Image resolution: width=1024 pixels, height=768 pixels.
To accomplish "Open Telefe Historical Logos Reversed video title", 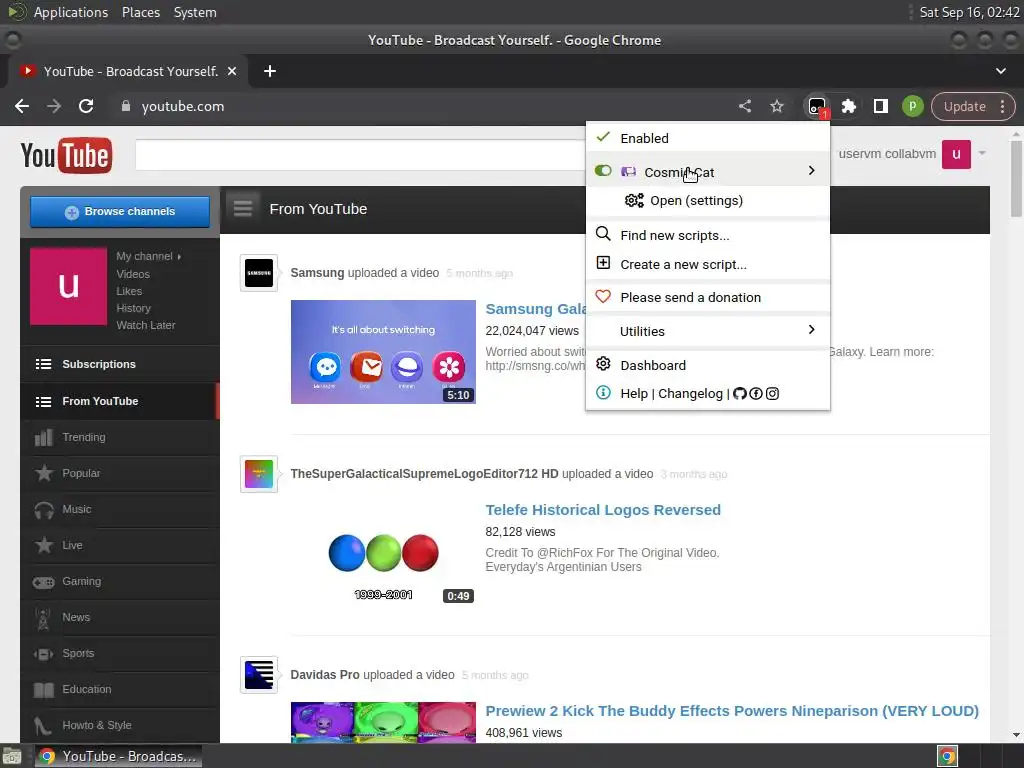I will 603,510.
